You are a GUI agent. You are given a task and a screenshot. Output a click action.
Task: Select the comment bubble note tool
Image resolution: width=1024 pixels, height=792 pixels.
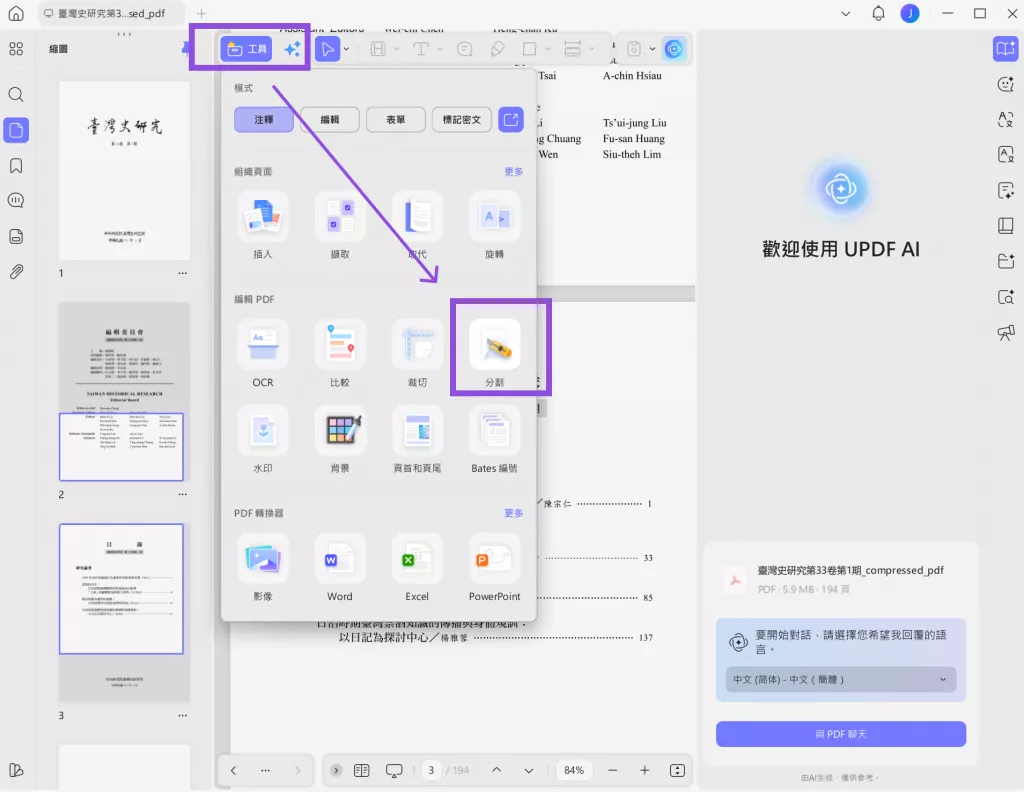tap(464, 49)
